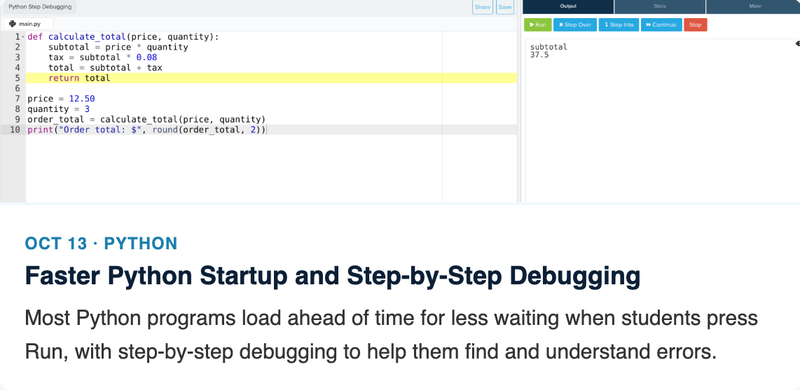Stop the program with the red Stop button

[x=695, y=25]
